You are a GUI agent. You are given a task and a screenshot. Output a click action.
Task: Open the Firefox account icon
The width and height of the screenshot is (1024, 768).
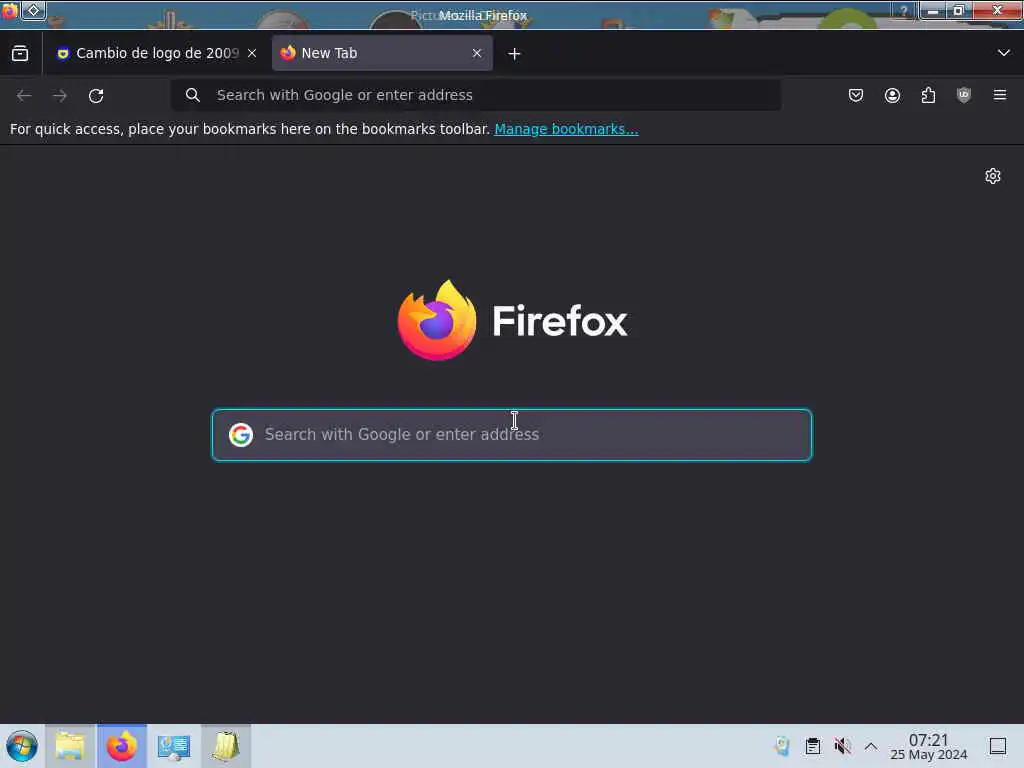892,95
